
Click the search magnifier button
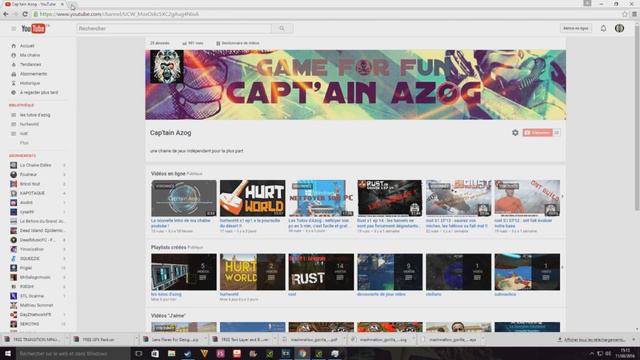[282, 29]
